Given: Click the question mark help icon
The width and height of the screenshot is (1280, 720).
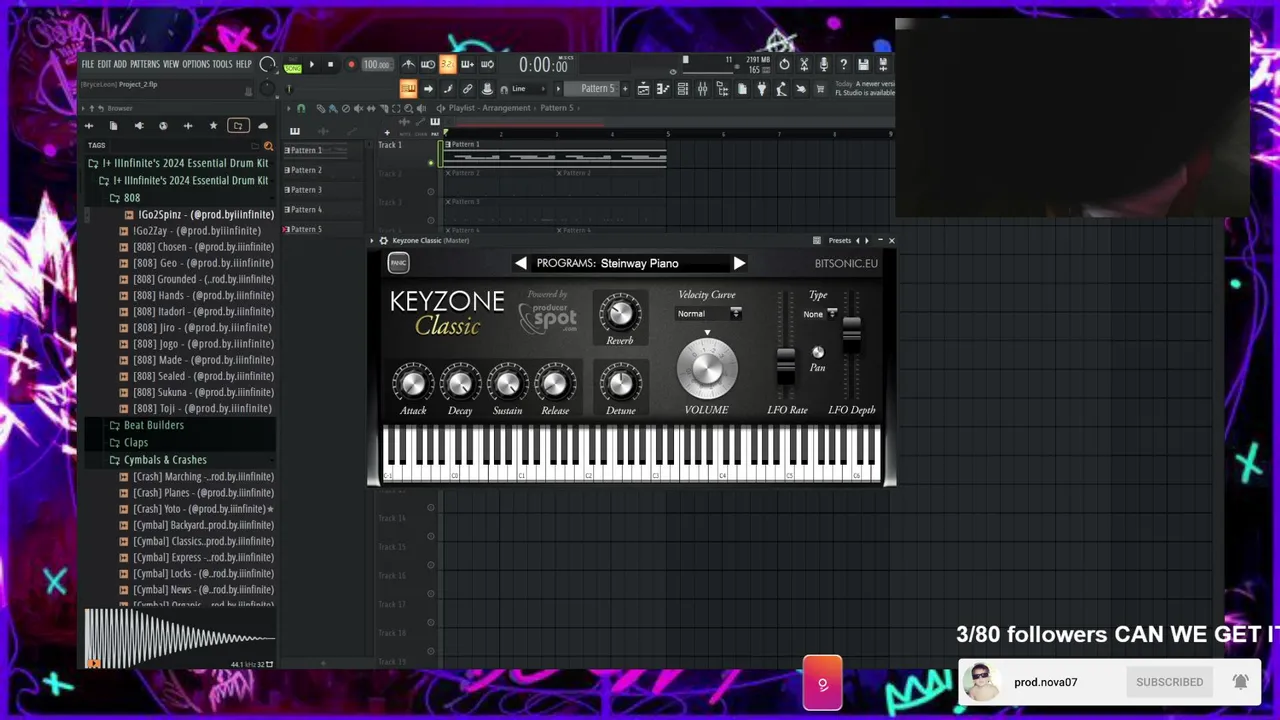Looking at the screenshot, I should [843, 65].
